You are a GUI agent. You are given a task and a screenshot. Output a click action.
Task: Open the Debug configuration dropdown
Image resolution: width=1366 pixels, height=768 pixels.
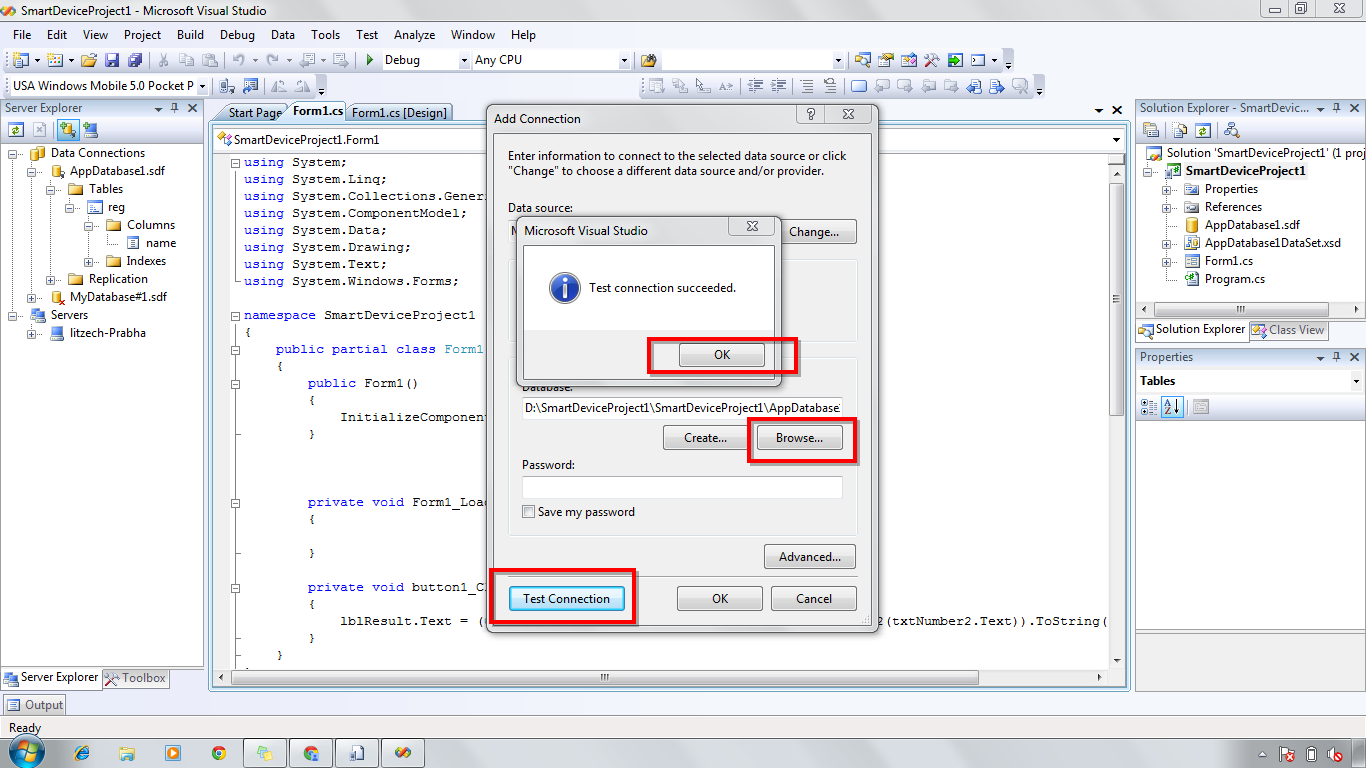[x=463, y=60]
